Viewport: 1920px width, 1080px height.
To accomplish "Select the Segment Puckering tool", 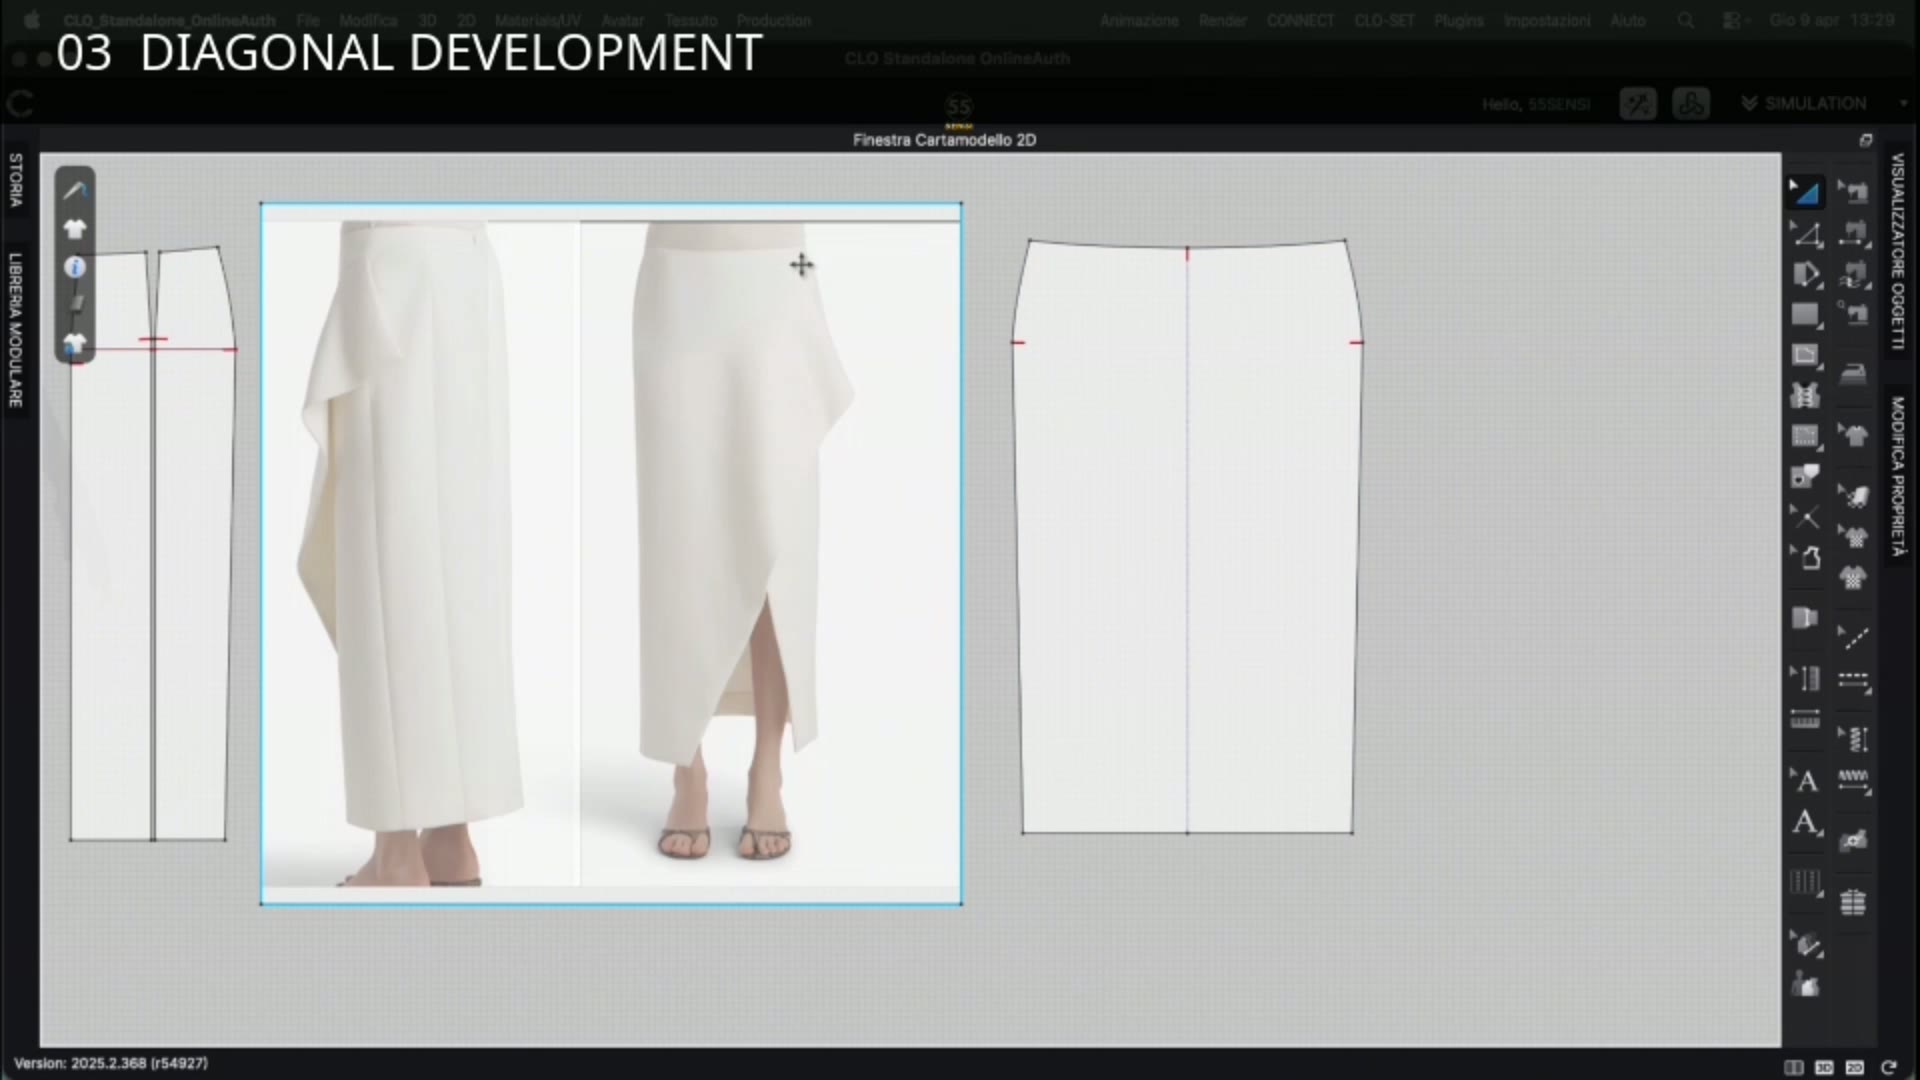I will pos(1853,780).
